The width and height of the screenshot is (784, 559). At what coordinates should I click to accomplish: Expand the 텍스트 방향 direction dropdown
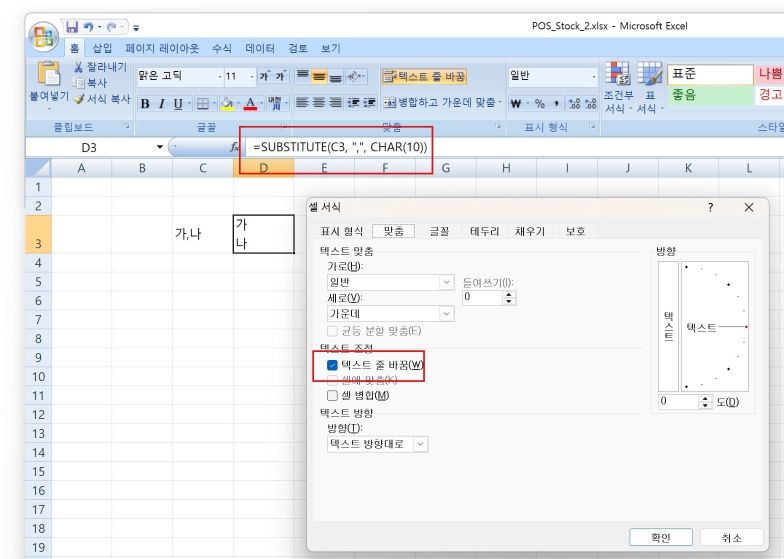click(x=420, y=443)
